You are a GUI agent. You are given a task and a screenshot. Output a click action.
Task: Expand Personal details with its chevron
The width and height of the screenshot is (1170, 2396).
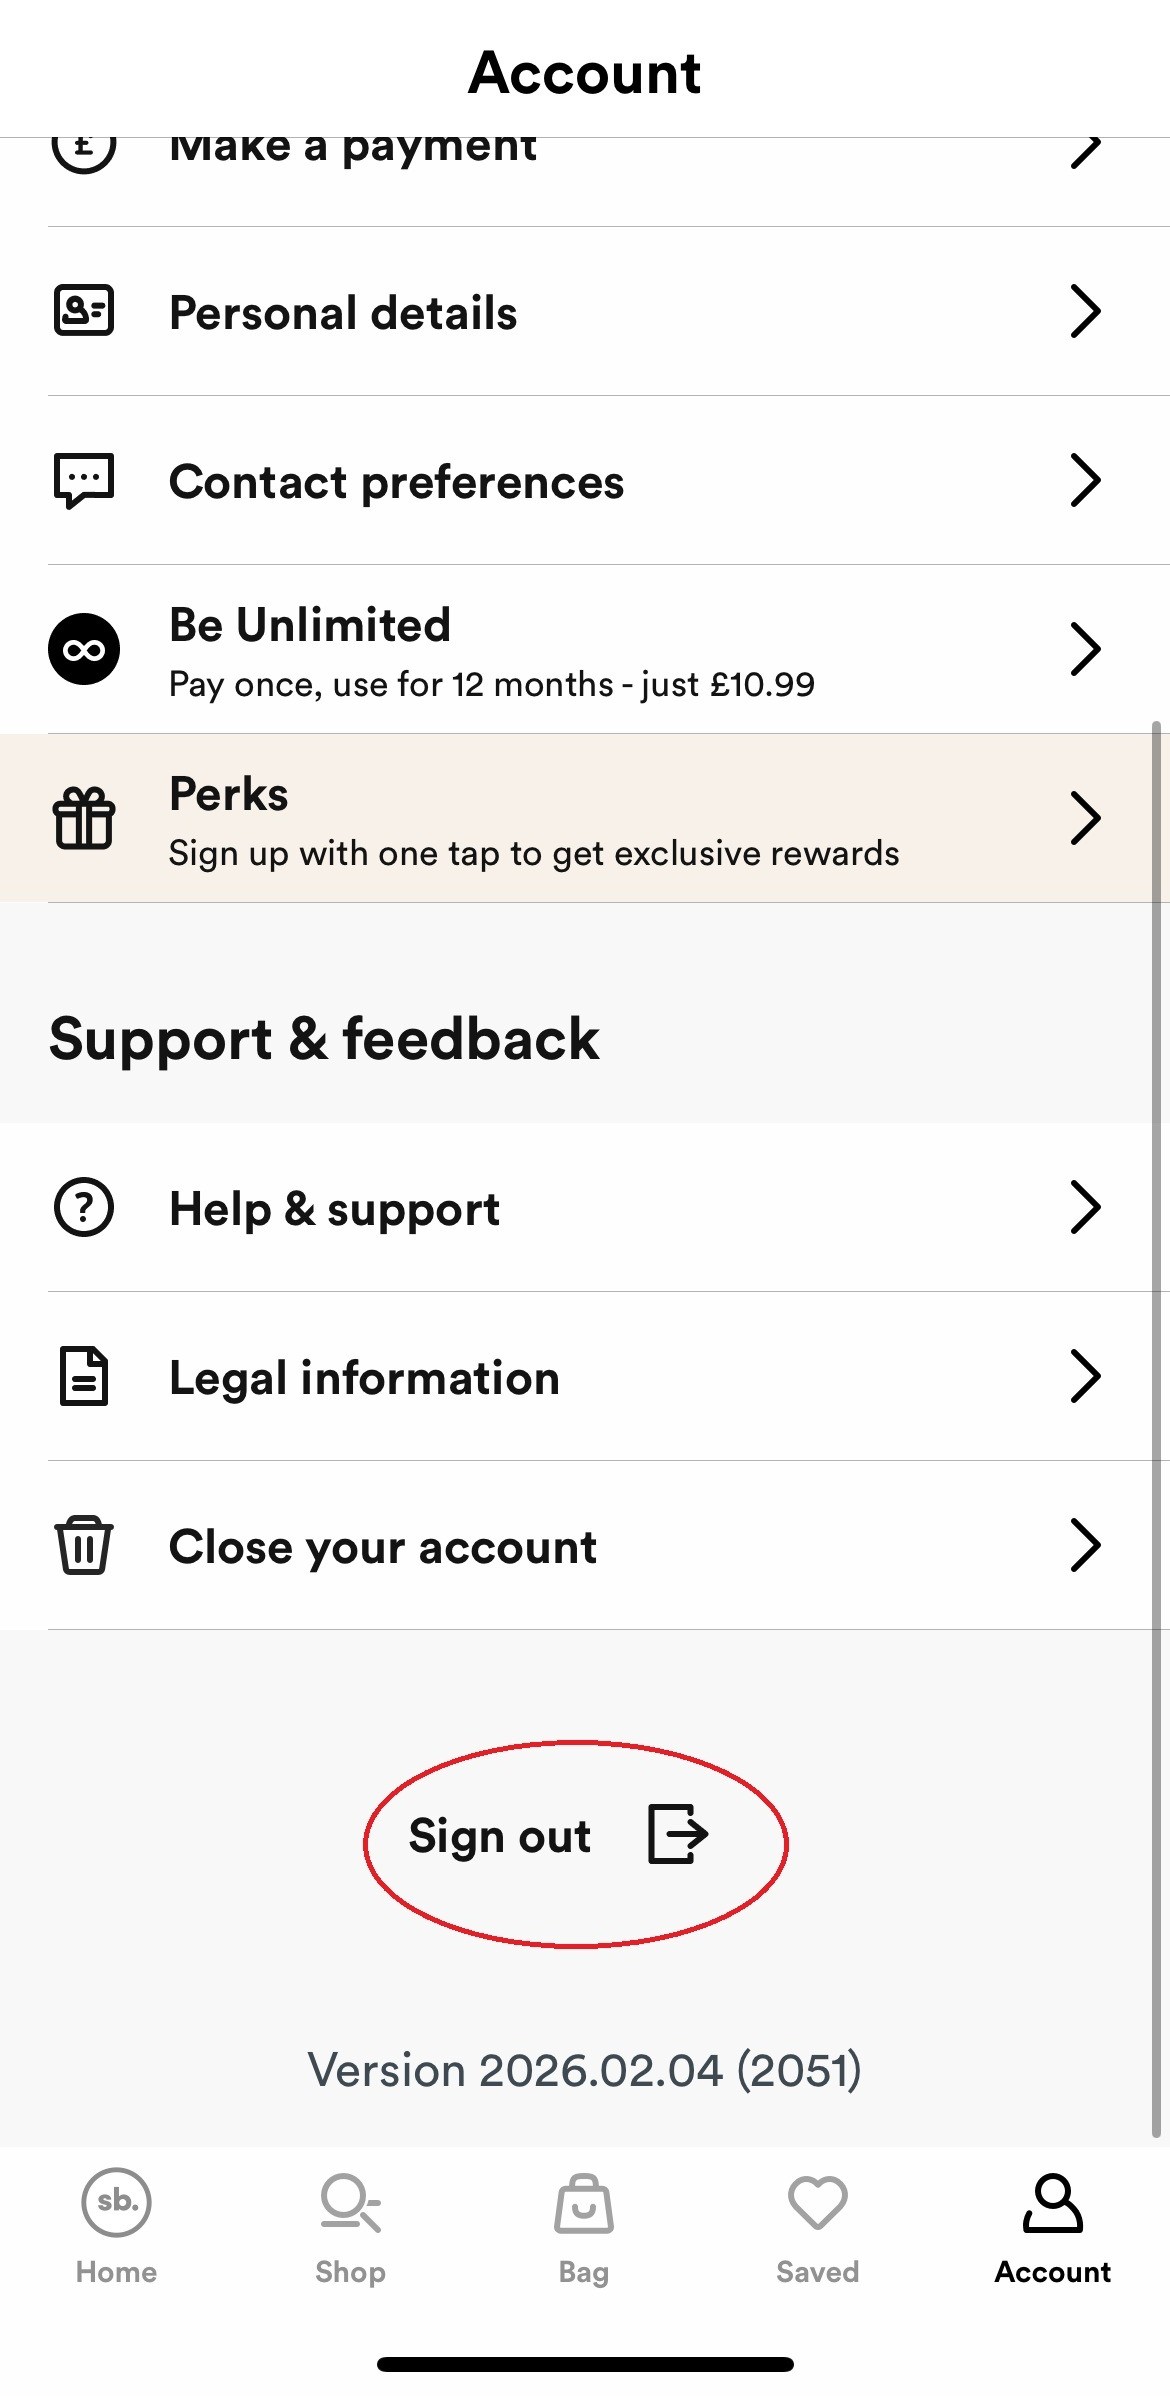click(1085, 311)
